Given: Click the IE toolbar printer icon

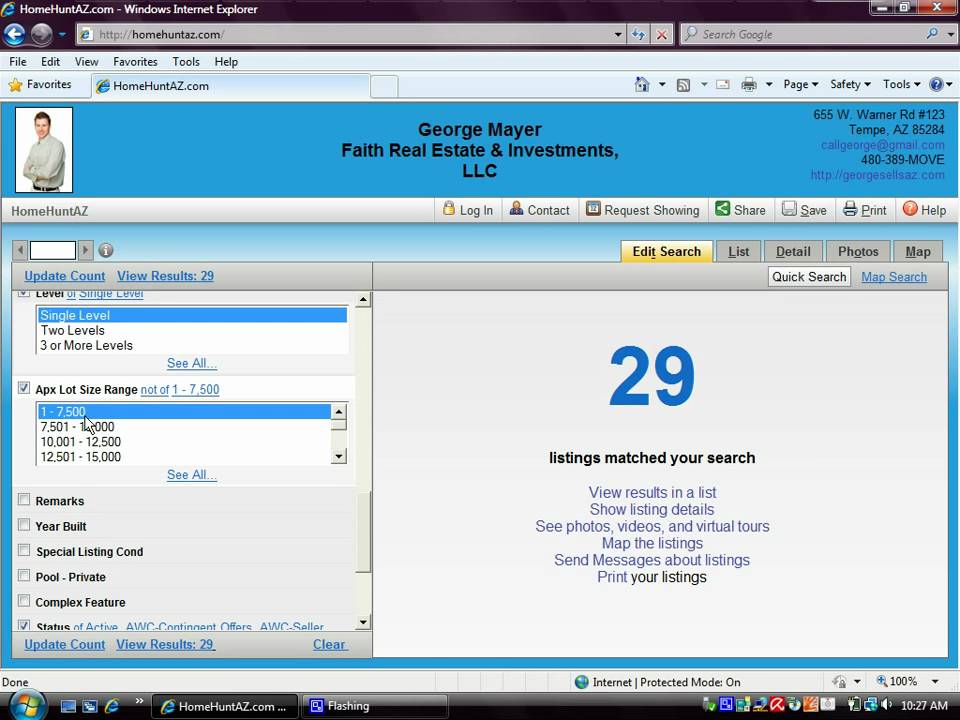Looking at the screenshot, I should [749, 84].
